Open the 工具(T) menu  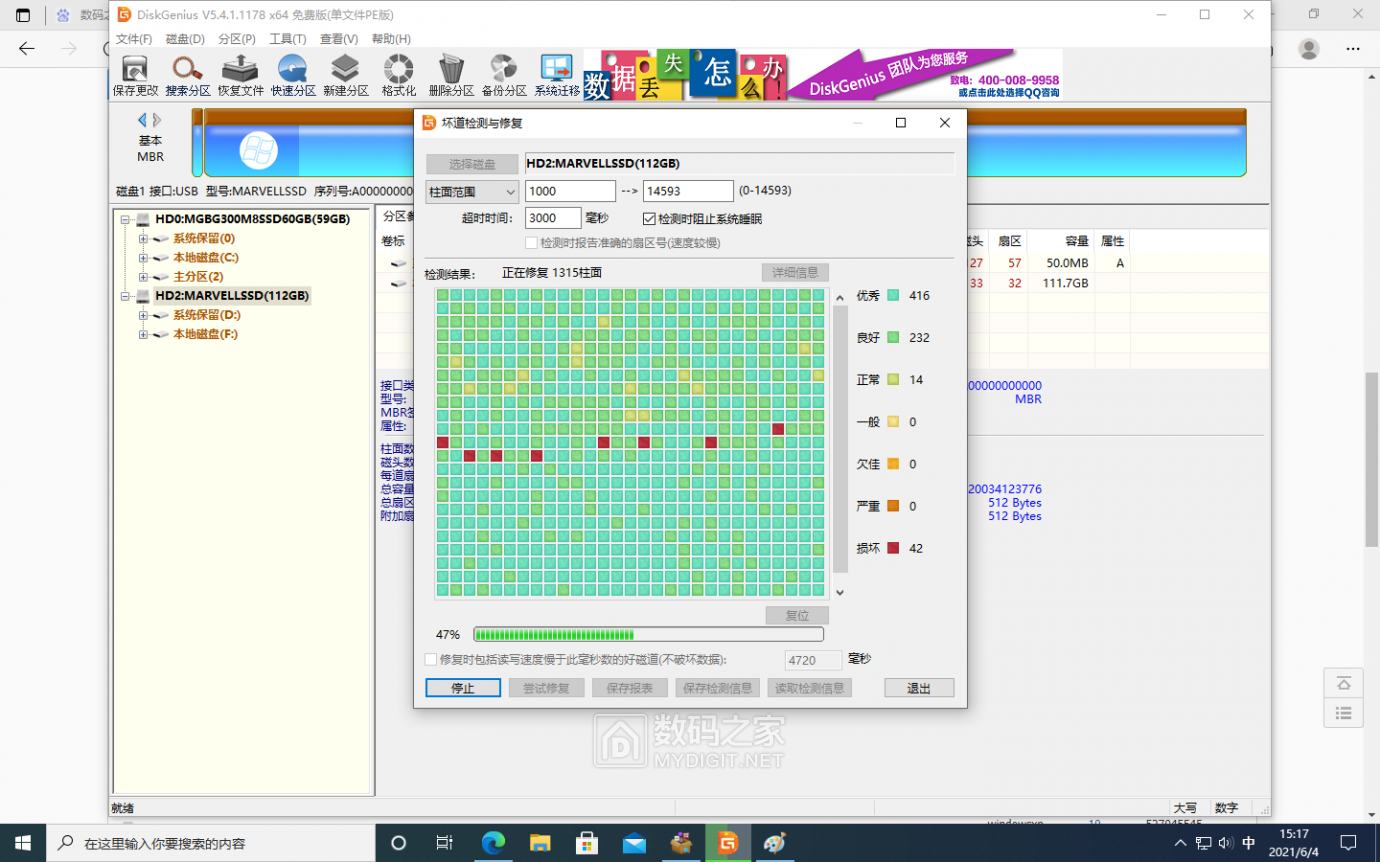coord(287,39)
